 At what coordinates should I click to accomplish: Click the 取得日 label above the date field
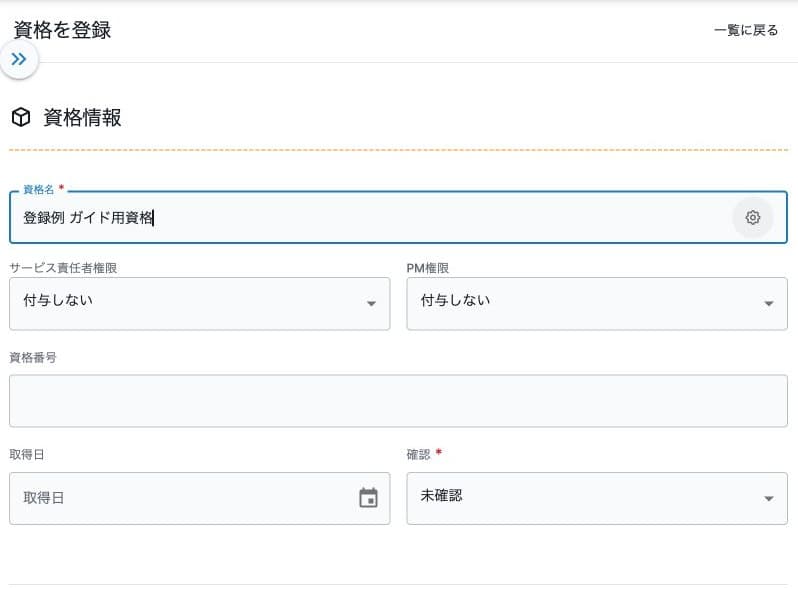26,455
